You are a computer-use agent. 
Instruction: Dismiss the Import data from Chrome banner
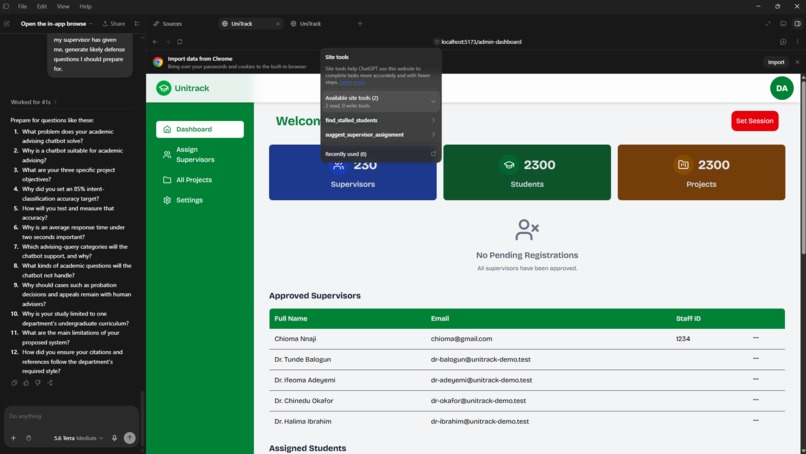coord(797,62)
